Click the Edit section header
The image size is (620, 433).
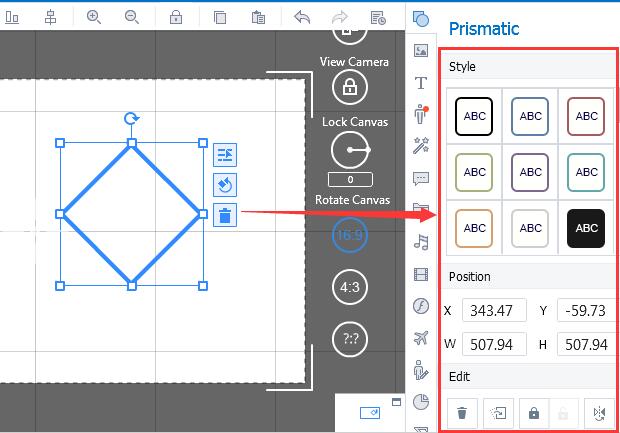pyautogui.click(x=528, y=376)
